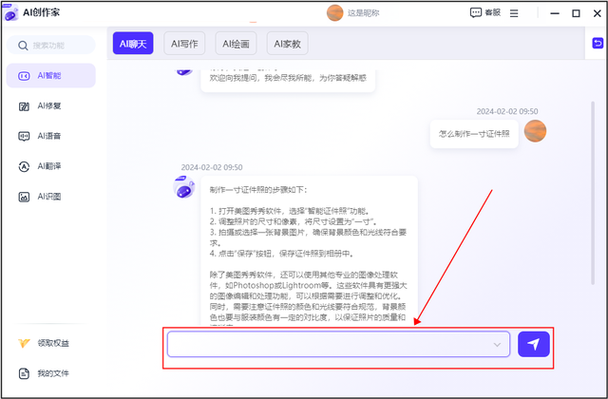The image size is (608, 399).
Task: Click the bot avatar beside the answer
Action: 184,187
